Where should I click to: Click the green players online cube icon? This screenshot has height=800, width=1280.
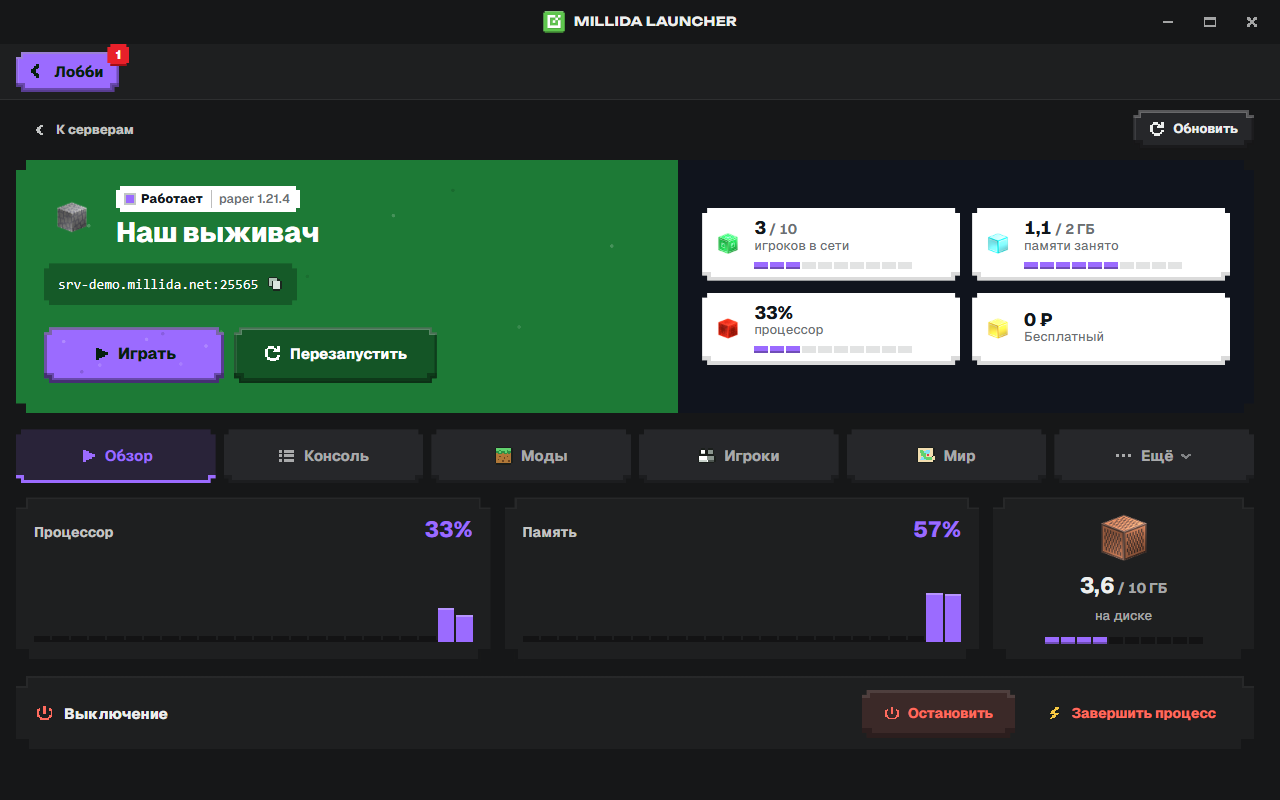coord(728,243)
